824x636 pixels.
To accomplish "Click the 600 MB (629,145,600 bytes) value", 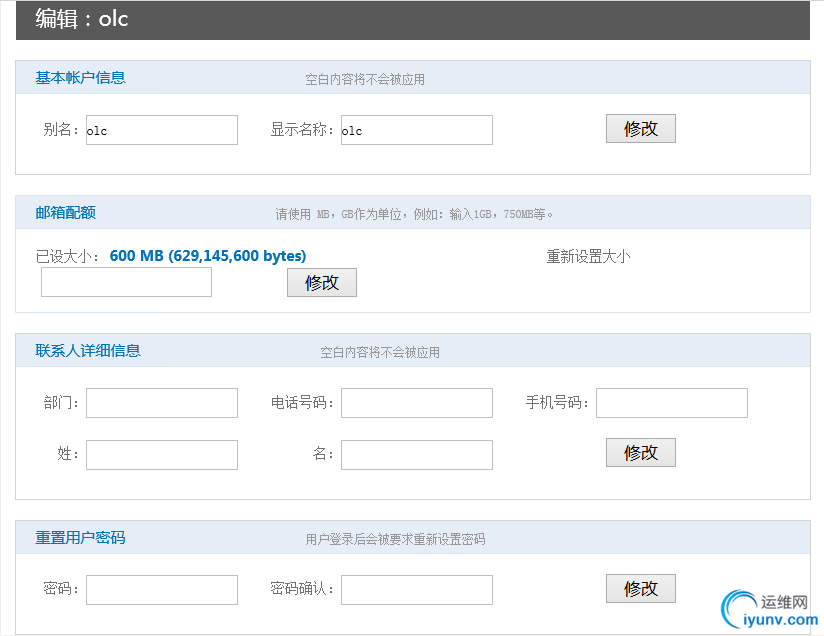I will tap(208, 256).
